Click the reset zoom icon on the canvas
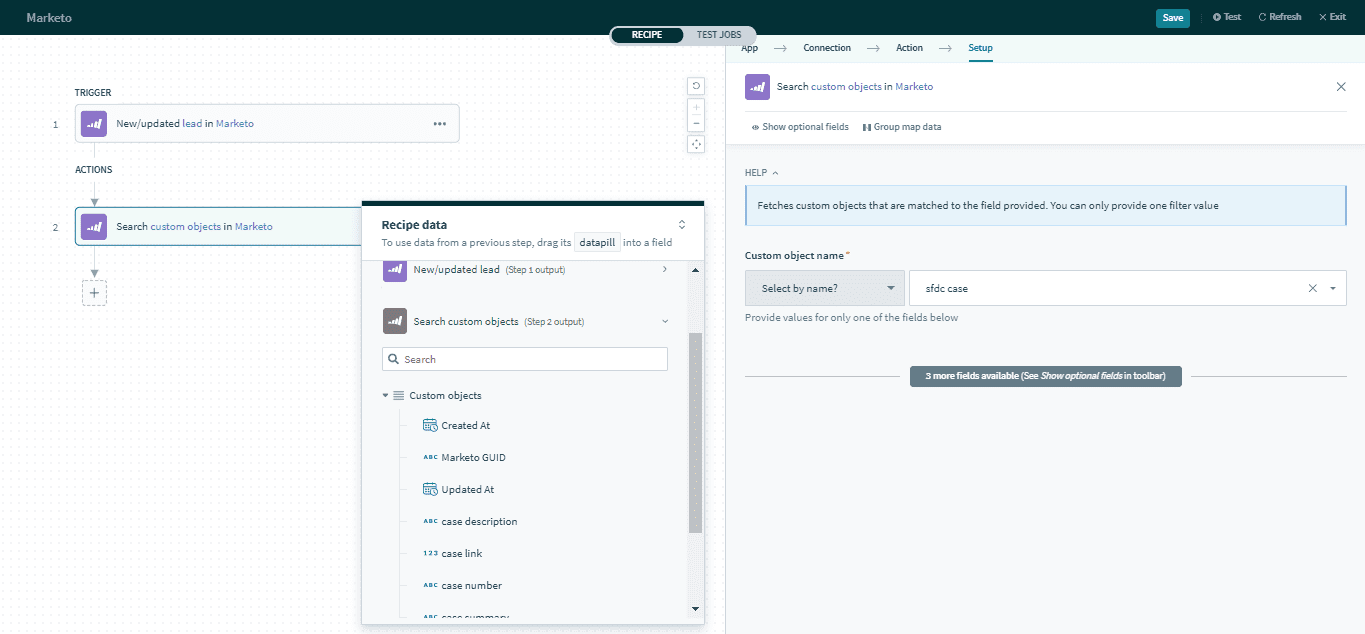The width and height of the screenshot is (1365, 634). click(696, 86)
